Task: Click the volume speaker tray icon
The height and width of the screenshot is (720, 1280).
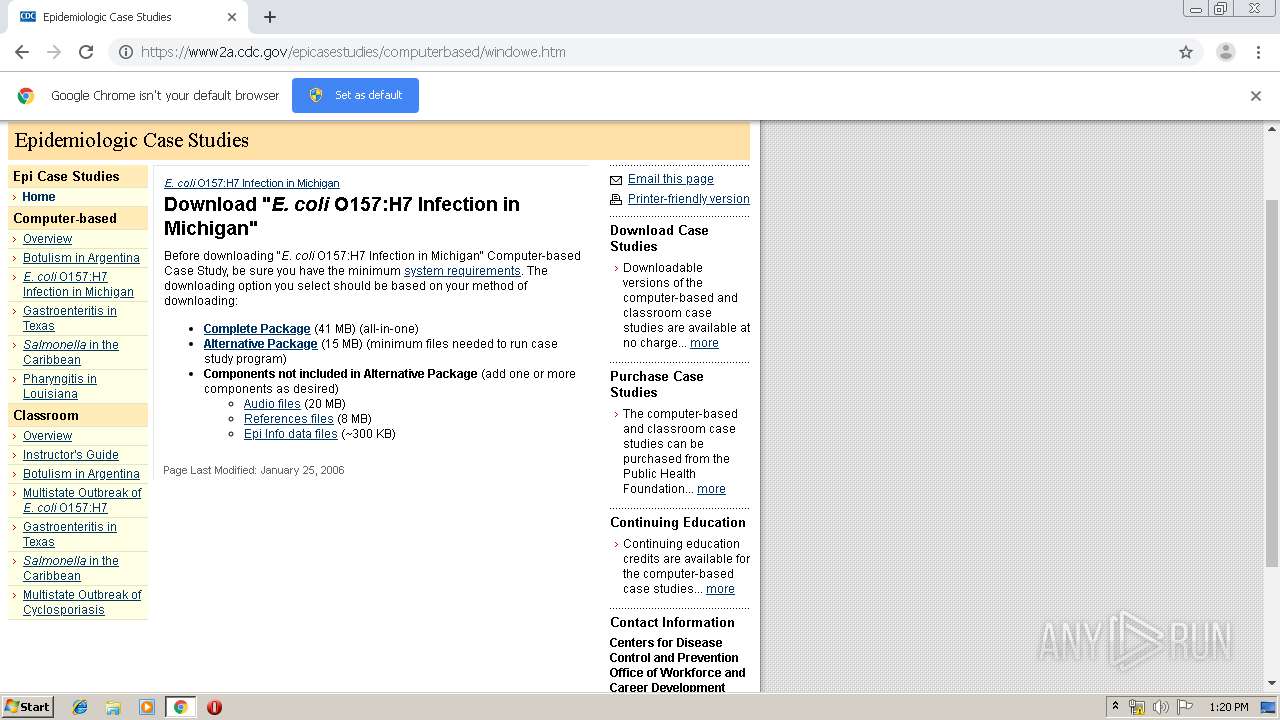Action: tap(1160, 707)
